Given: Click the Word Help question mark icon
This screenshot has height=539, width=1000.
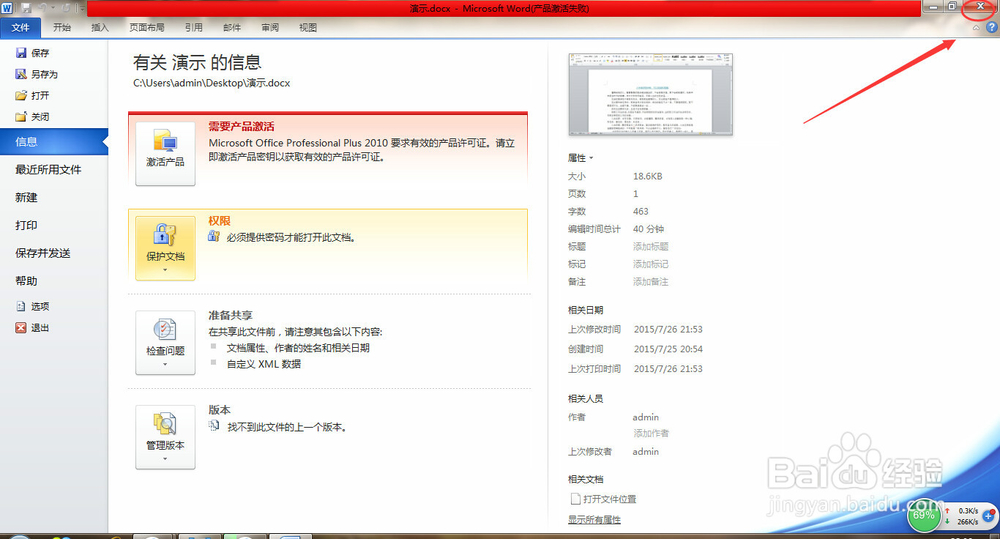Looking at the screenshot, I should point(992,27).
